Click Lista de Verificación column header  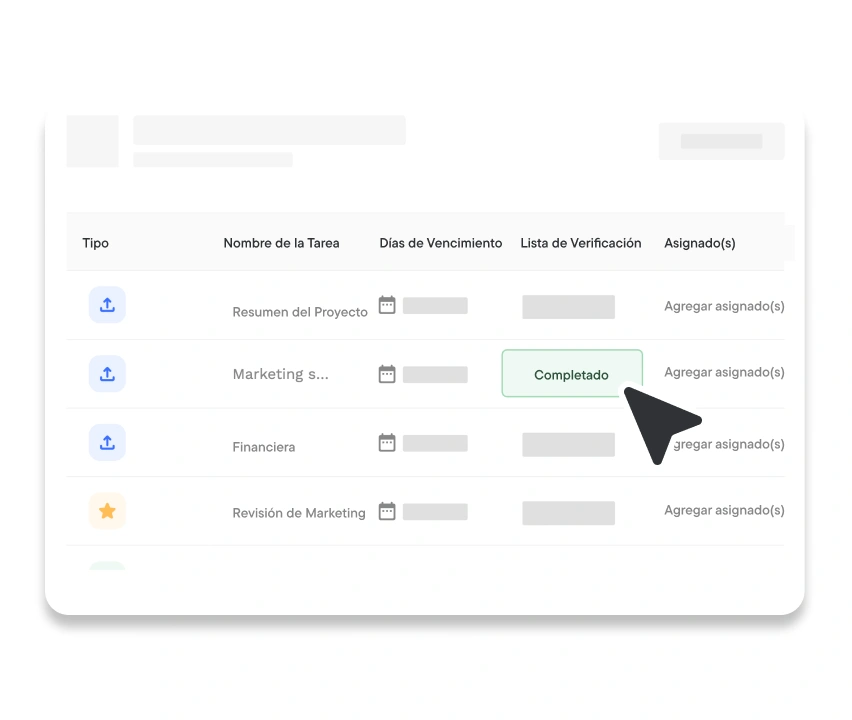click(580, 243)
